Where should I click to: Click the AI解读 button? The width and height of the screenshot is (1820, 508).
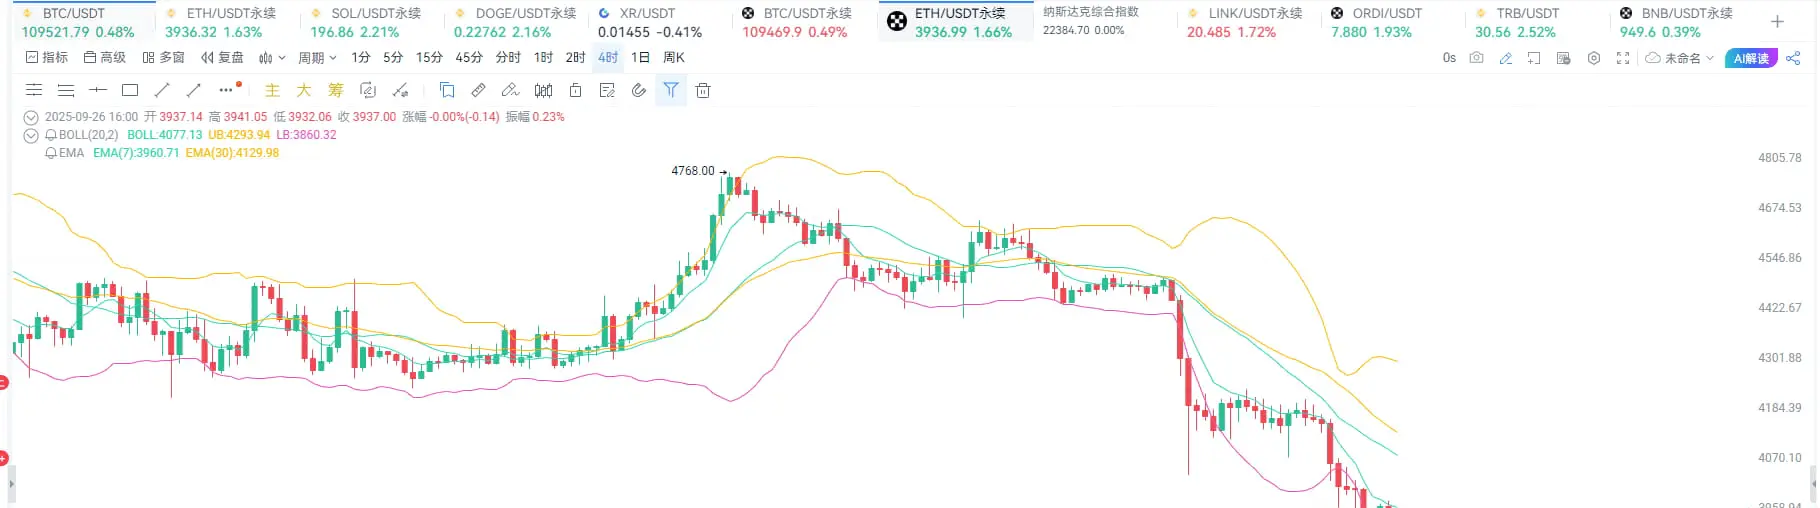1751,58
